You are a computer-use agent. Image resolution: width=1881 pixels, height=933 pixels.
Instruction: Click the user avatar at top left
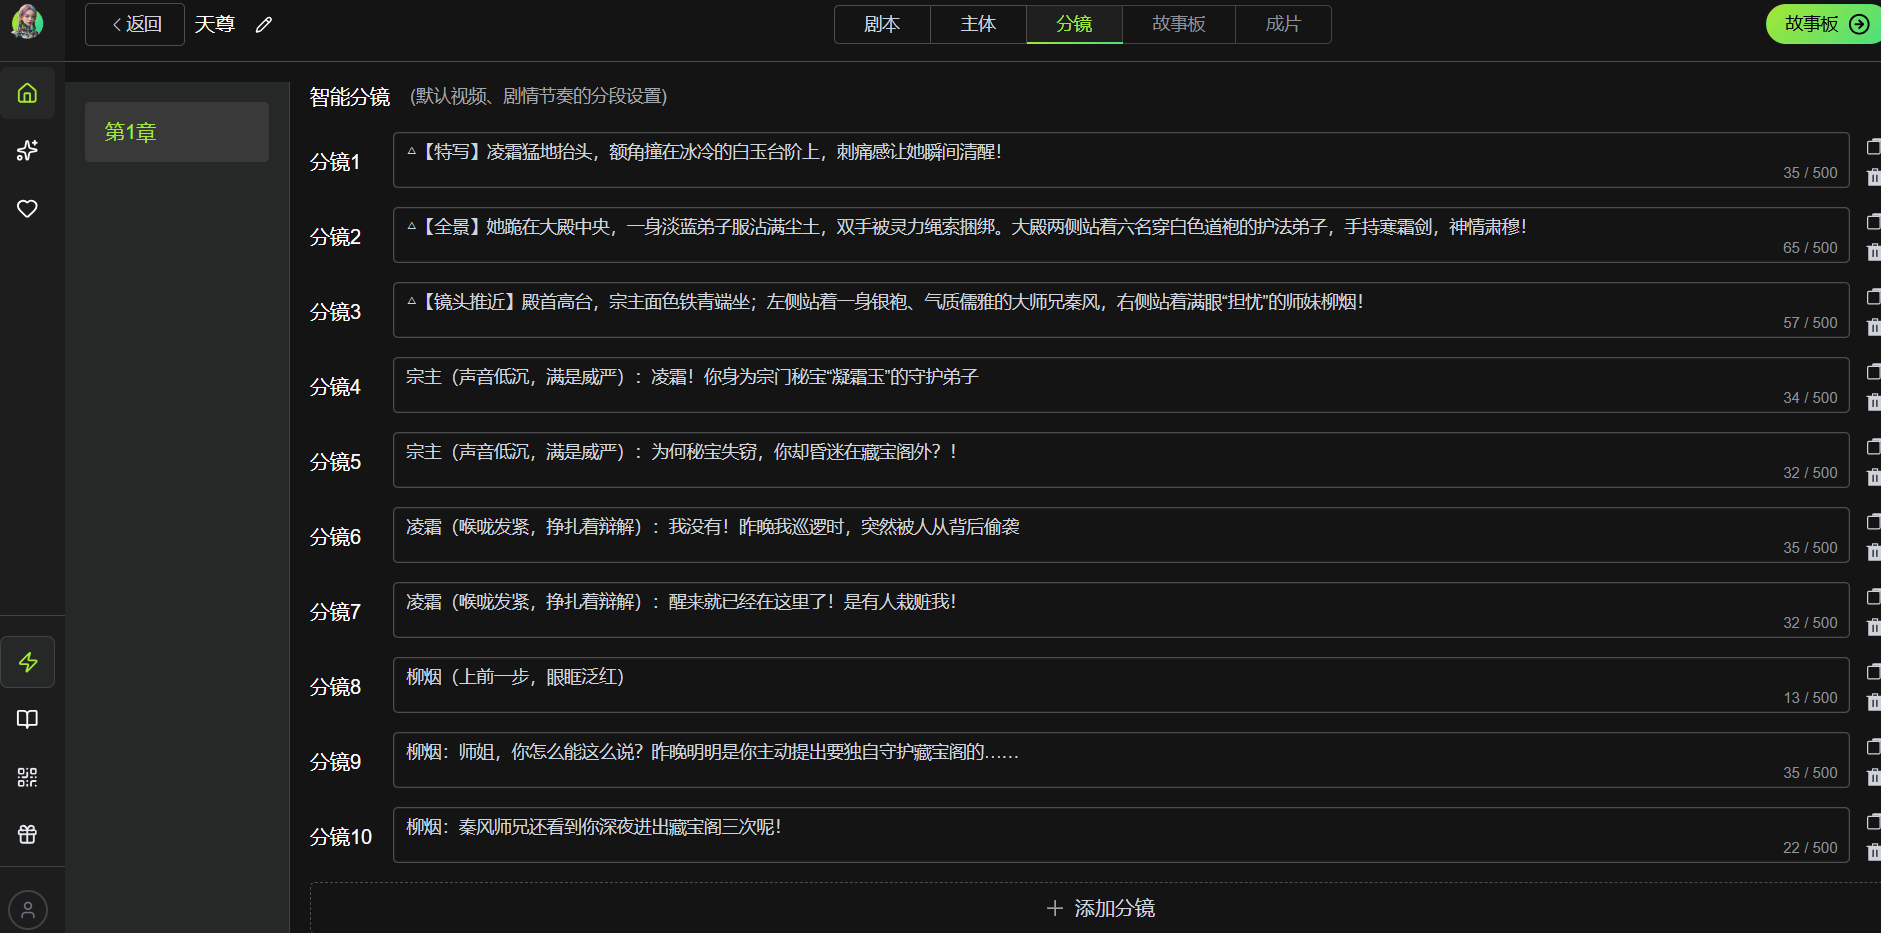point(27,22)
